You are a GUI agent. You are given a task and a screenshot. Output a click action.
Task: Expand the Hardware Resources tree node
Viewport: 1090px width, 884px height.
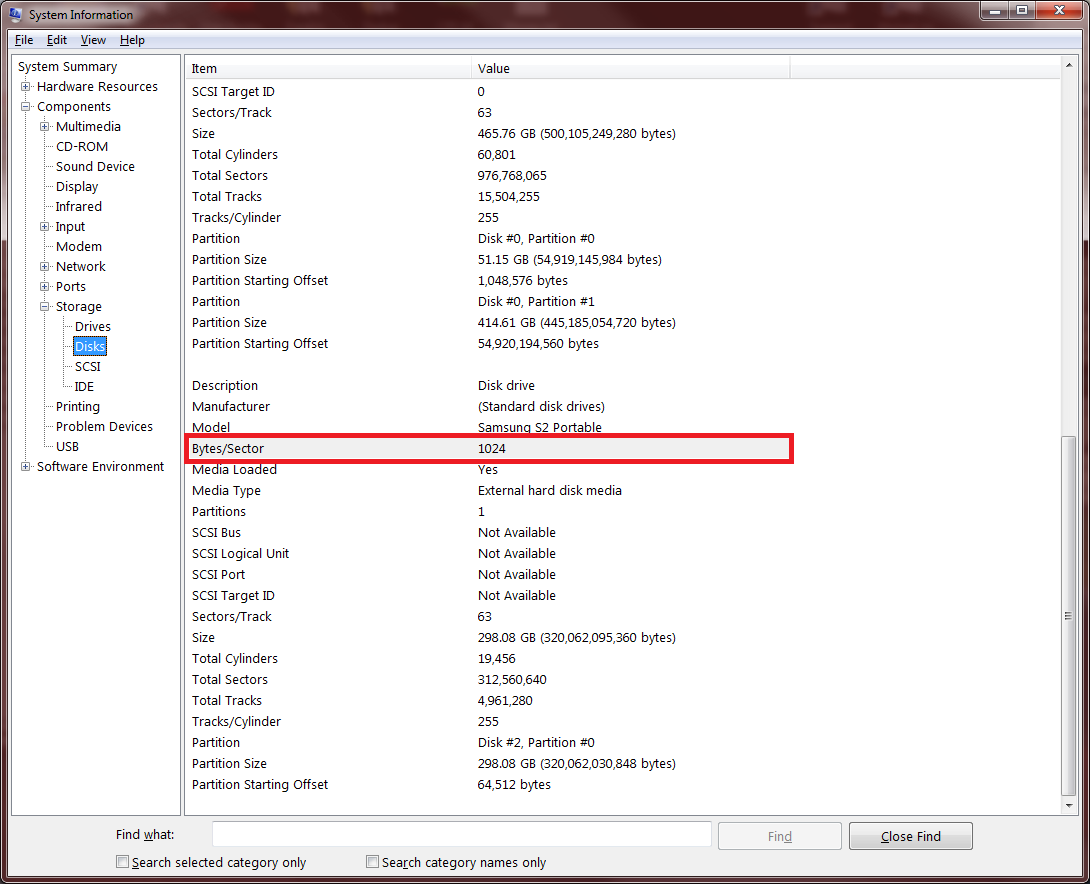[x=26, y=87]
